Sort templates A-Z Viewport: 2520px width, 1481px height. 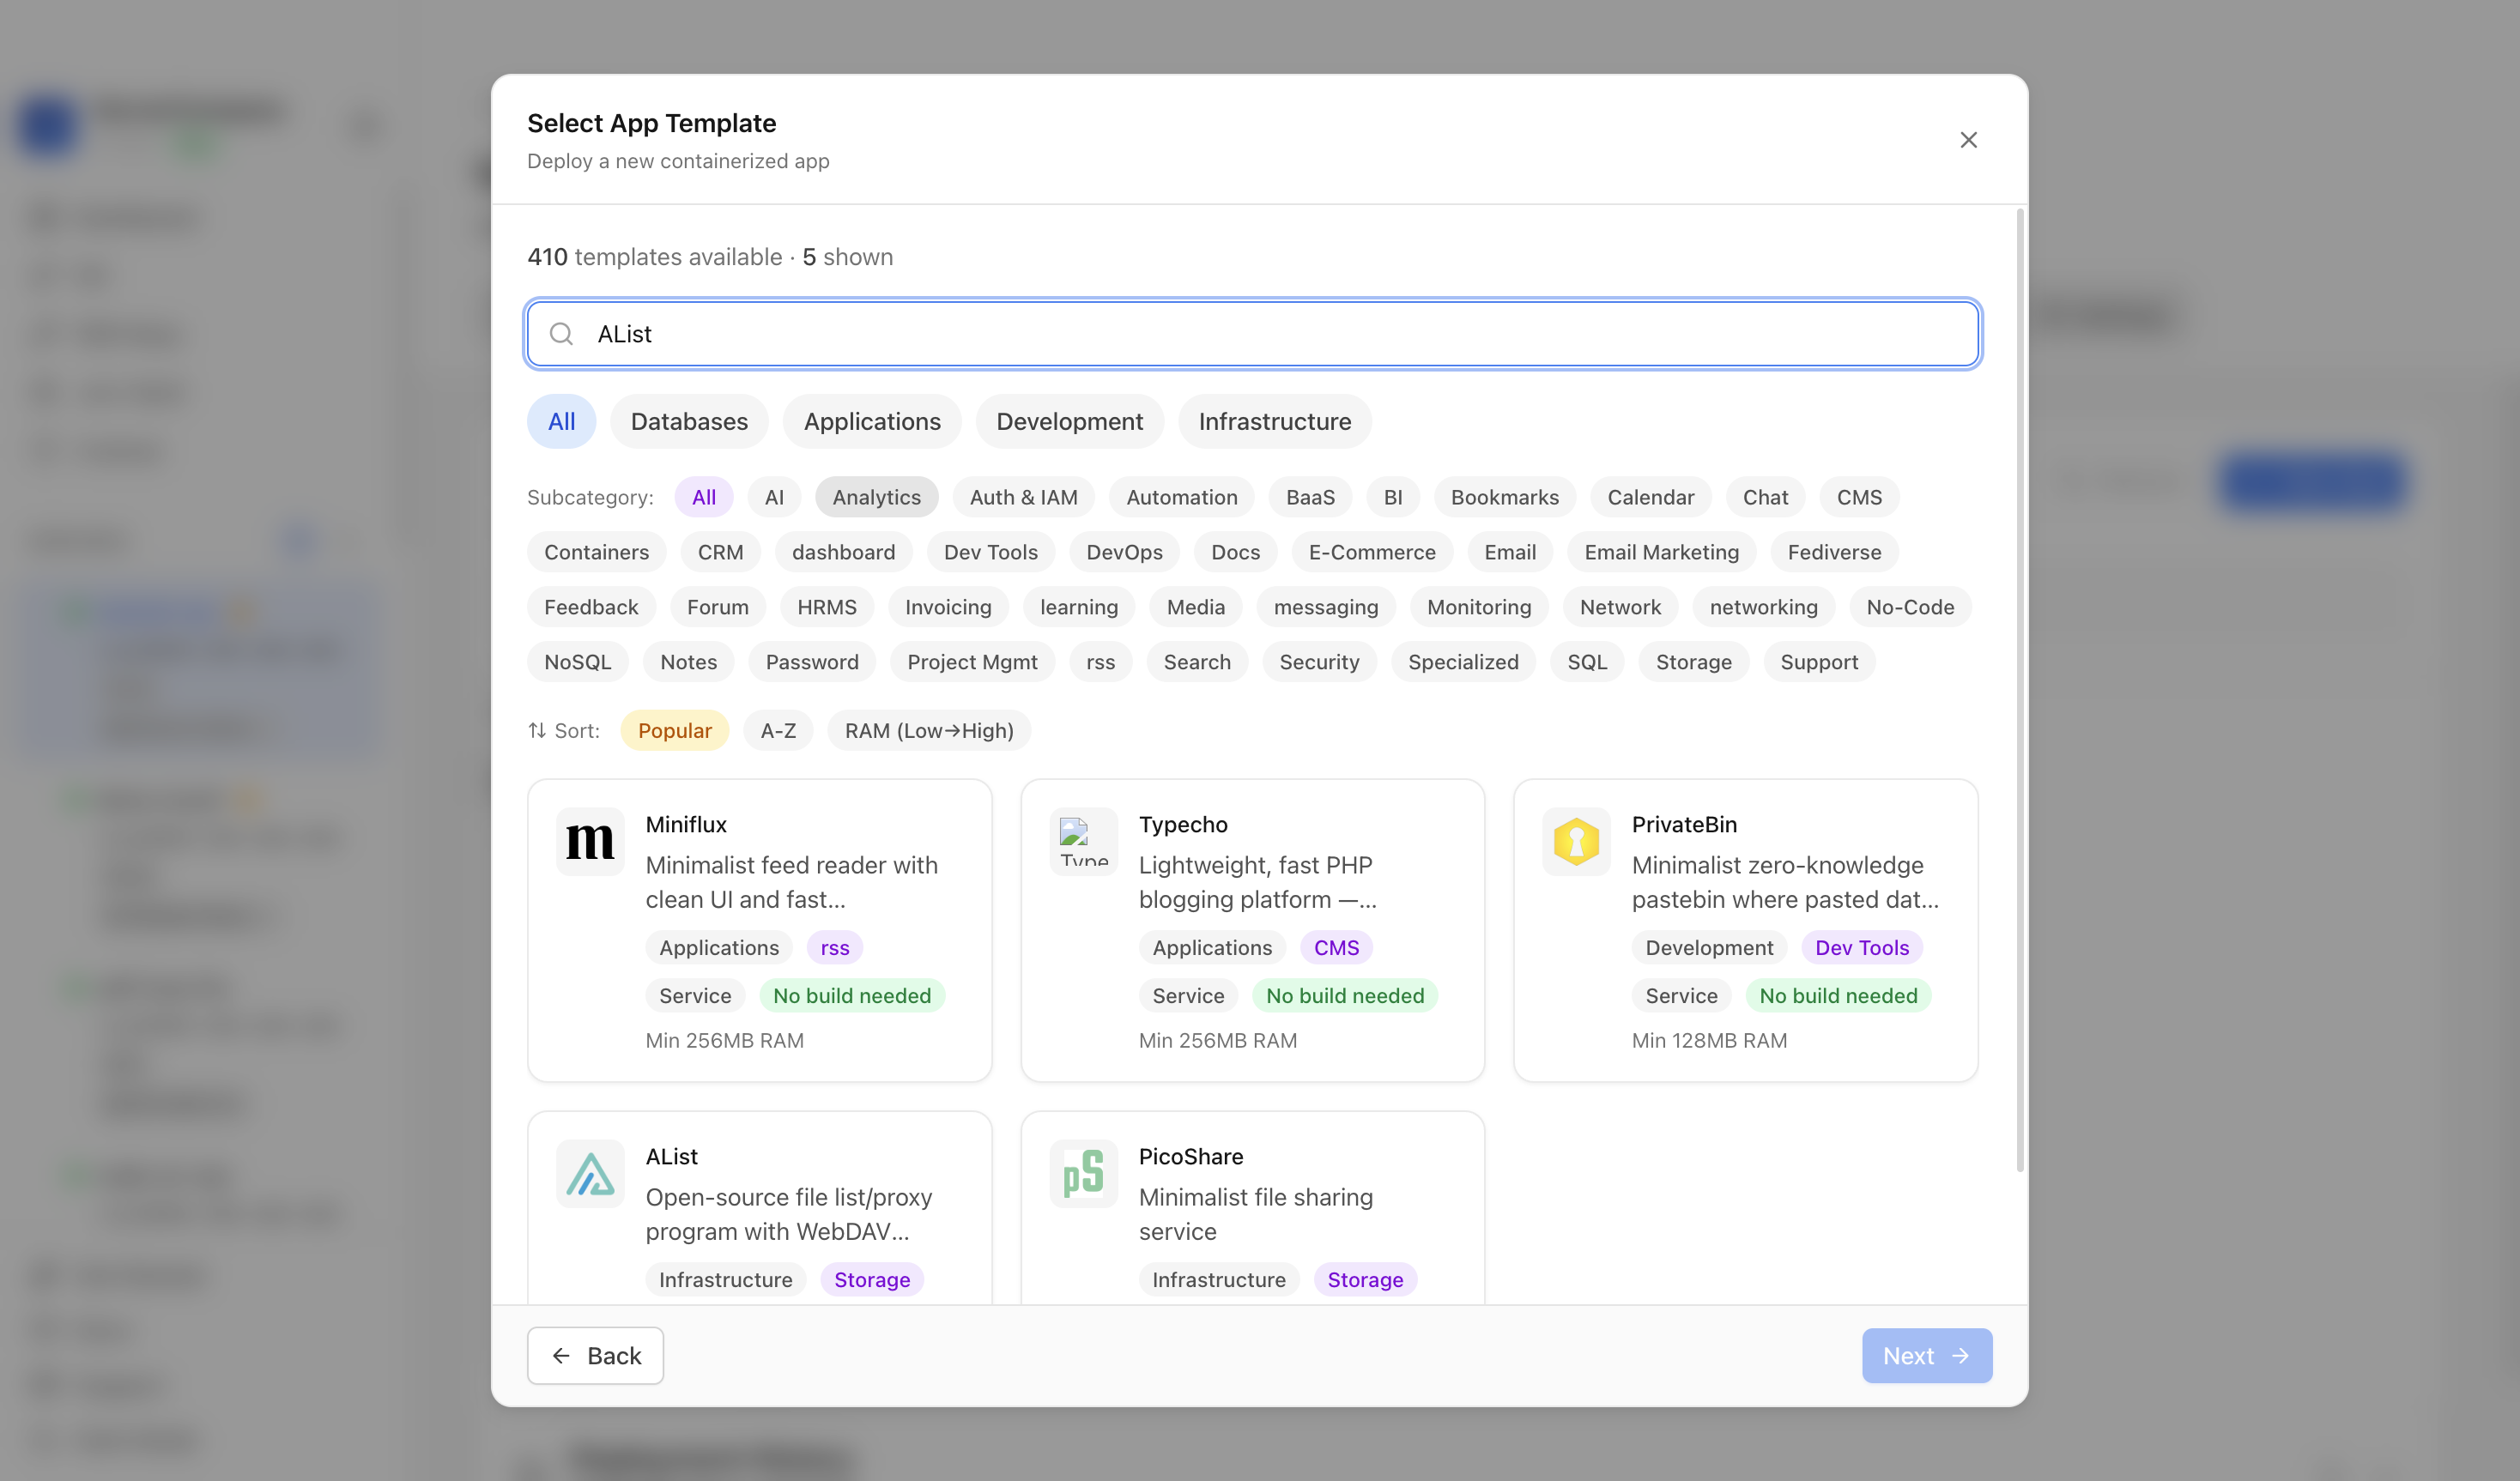click(x=778, y=731)
